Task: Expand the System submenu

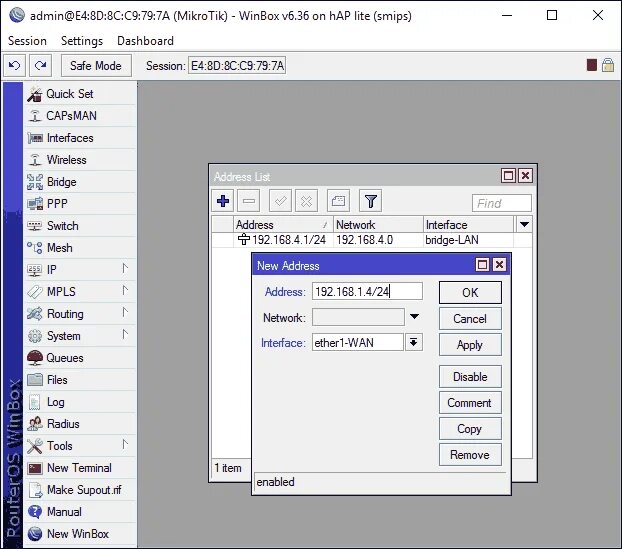Action: click(x=79, y=336)
